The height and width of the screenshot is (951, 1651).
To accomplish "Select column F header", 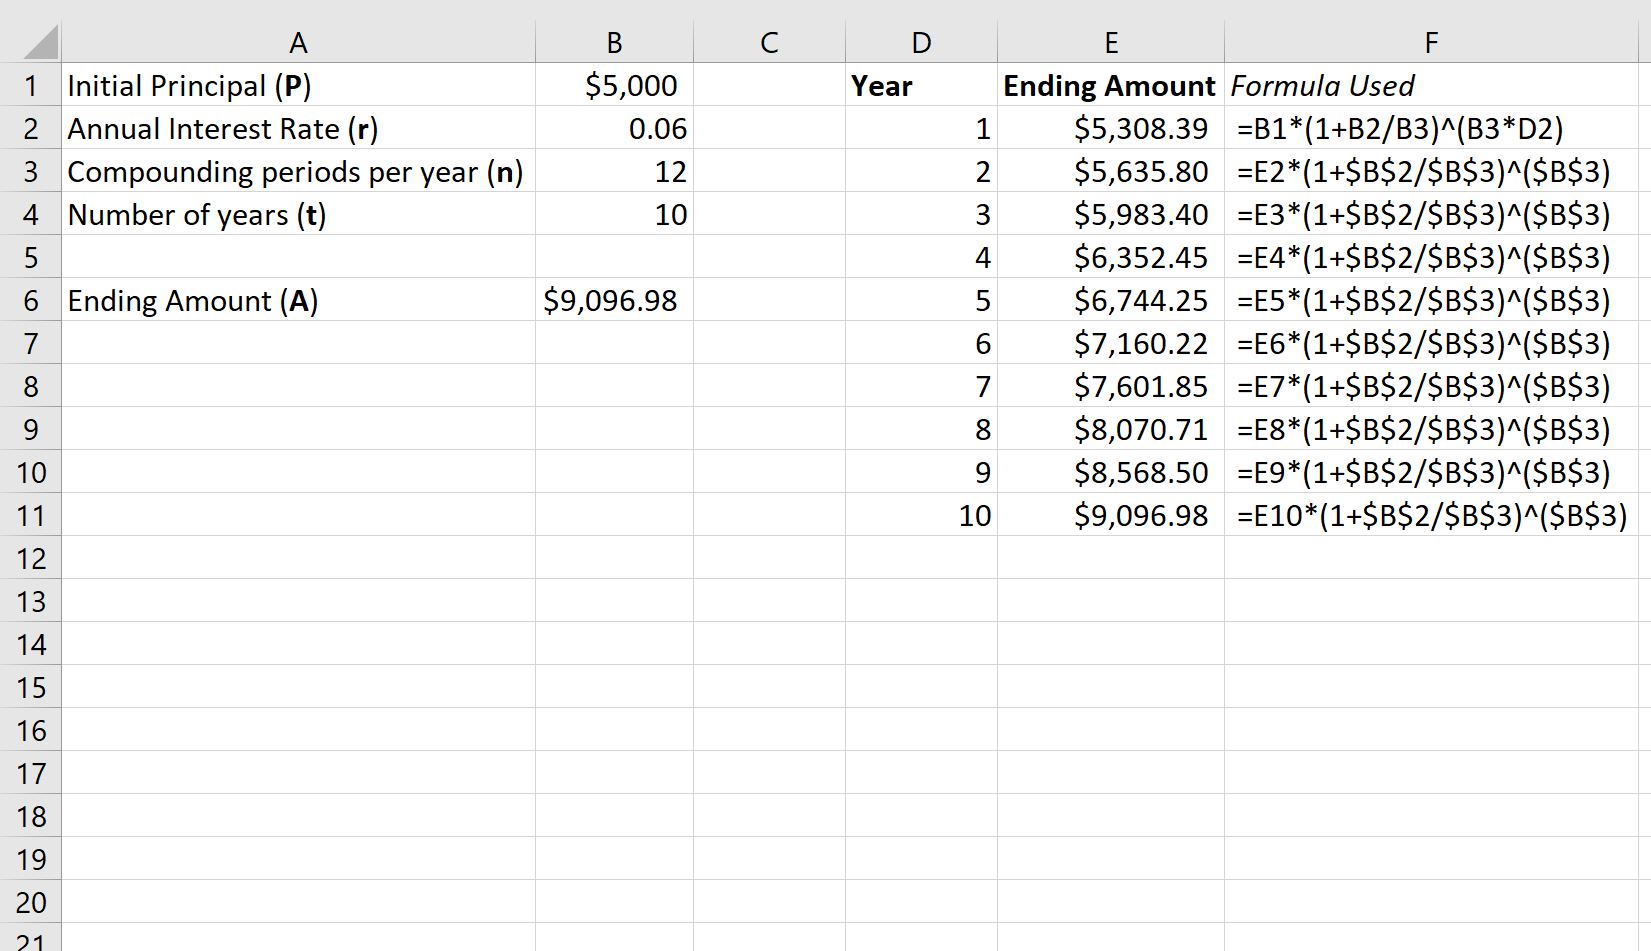I will coord(1432,42).
